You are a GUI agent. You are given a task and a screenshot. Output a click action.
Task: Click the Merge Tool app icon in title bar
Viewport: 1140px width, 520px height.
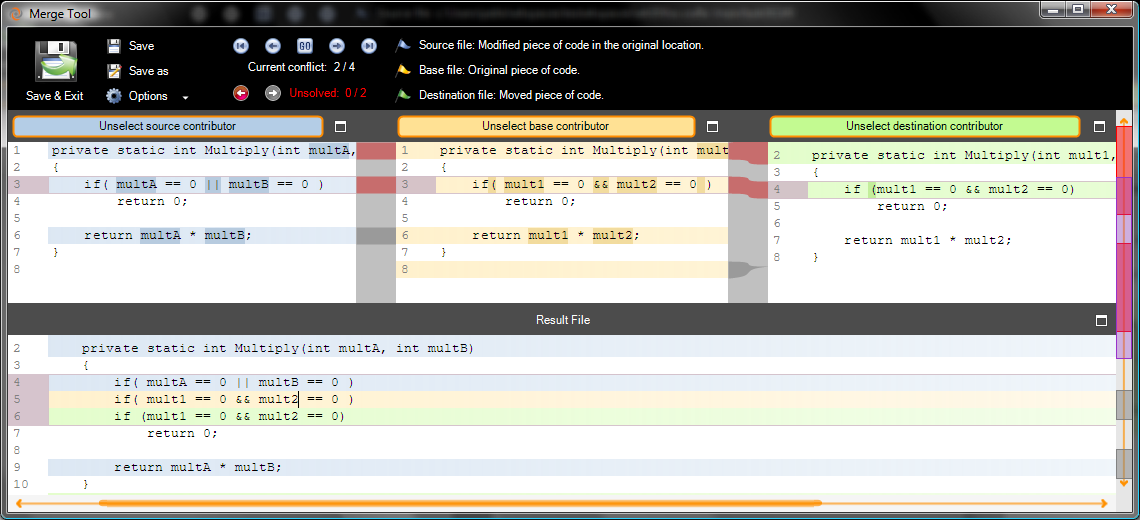16,12
